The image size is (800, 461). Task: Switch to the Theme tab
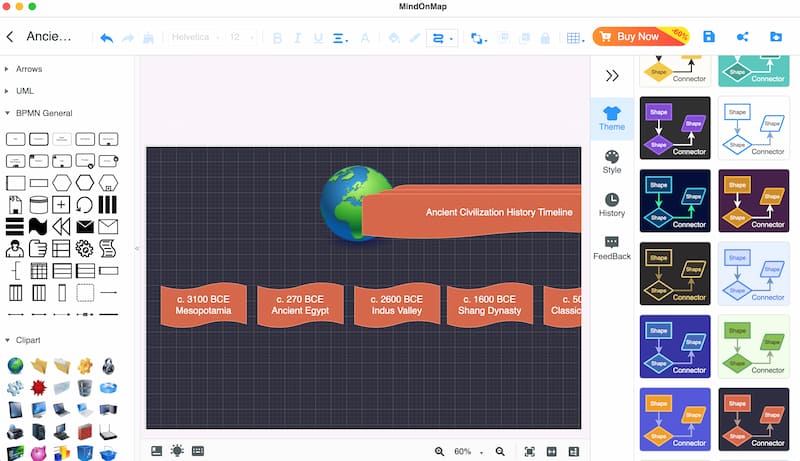[x=612, y=119]
